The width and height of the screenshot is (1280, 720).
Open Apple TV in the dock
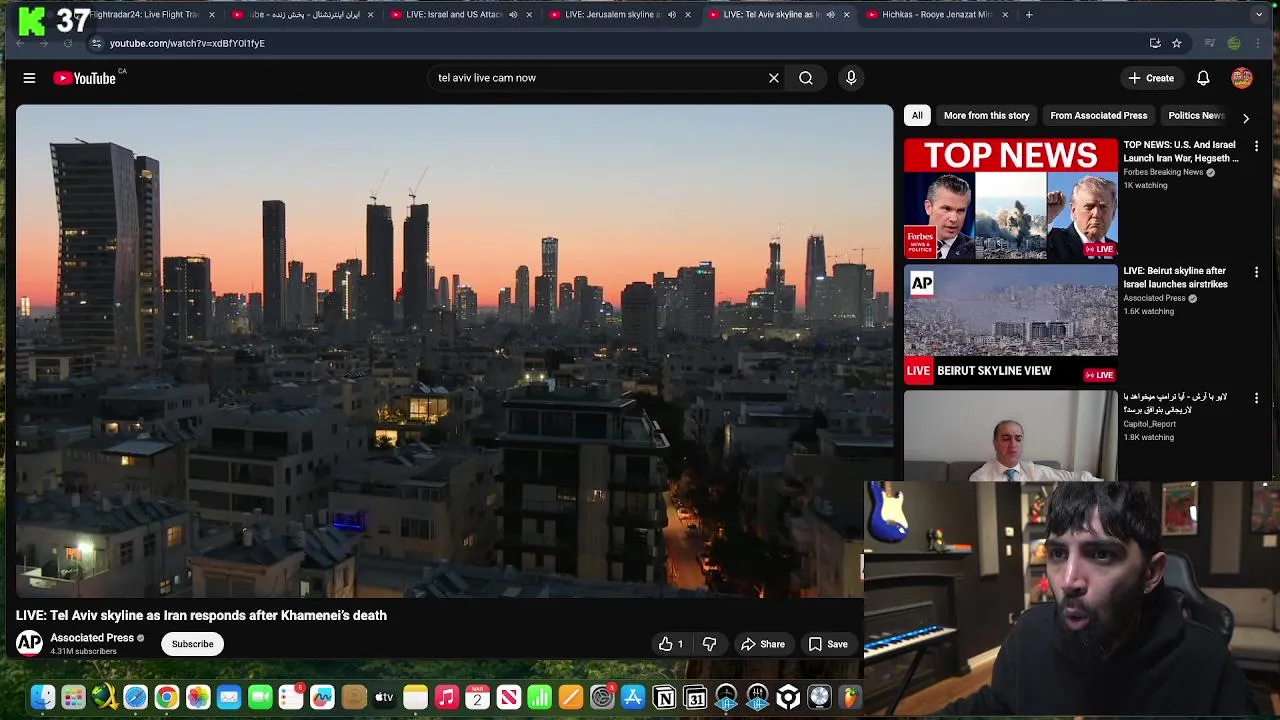pyautogui.click(x=384, y=697)
